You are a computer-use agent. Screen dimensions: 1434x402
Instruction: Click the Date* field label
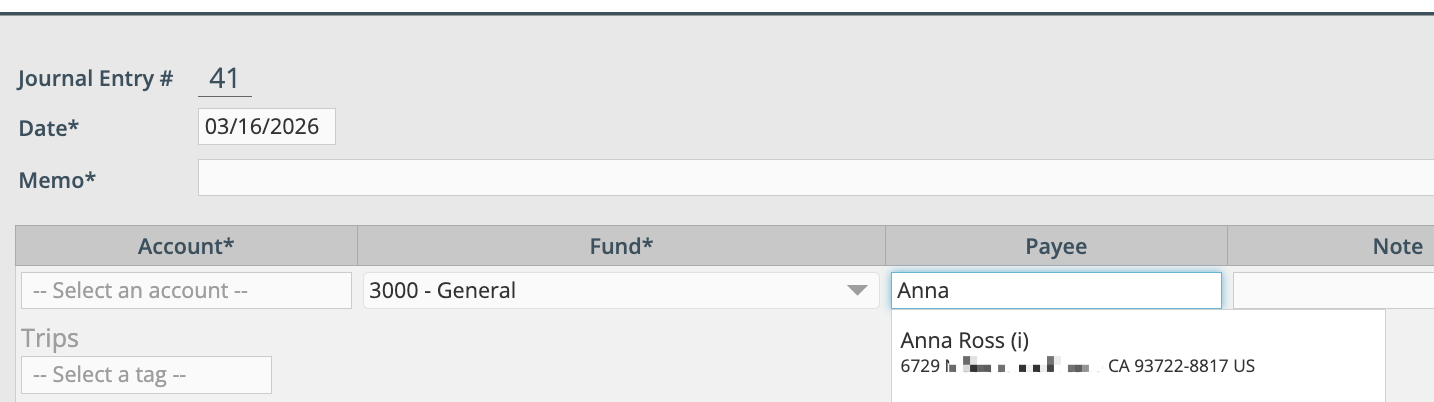pos(49,128)
